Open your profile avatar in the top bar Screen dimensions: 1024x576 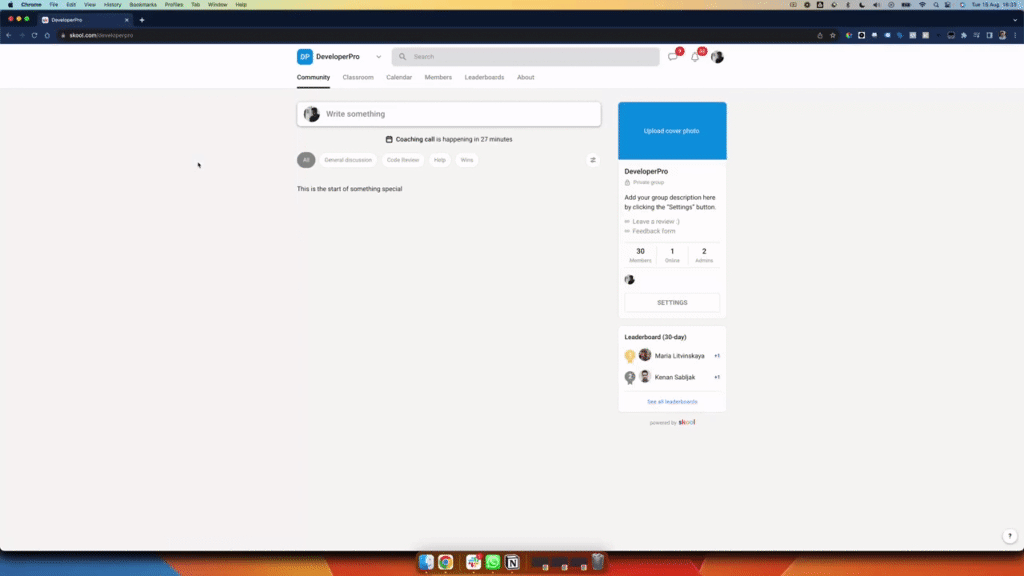pos(717,57)
